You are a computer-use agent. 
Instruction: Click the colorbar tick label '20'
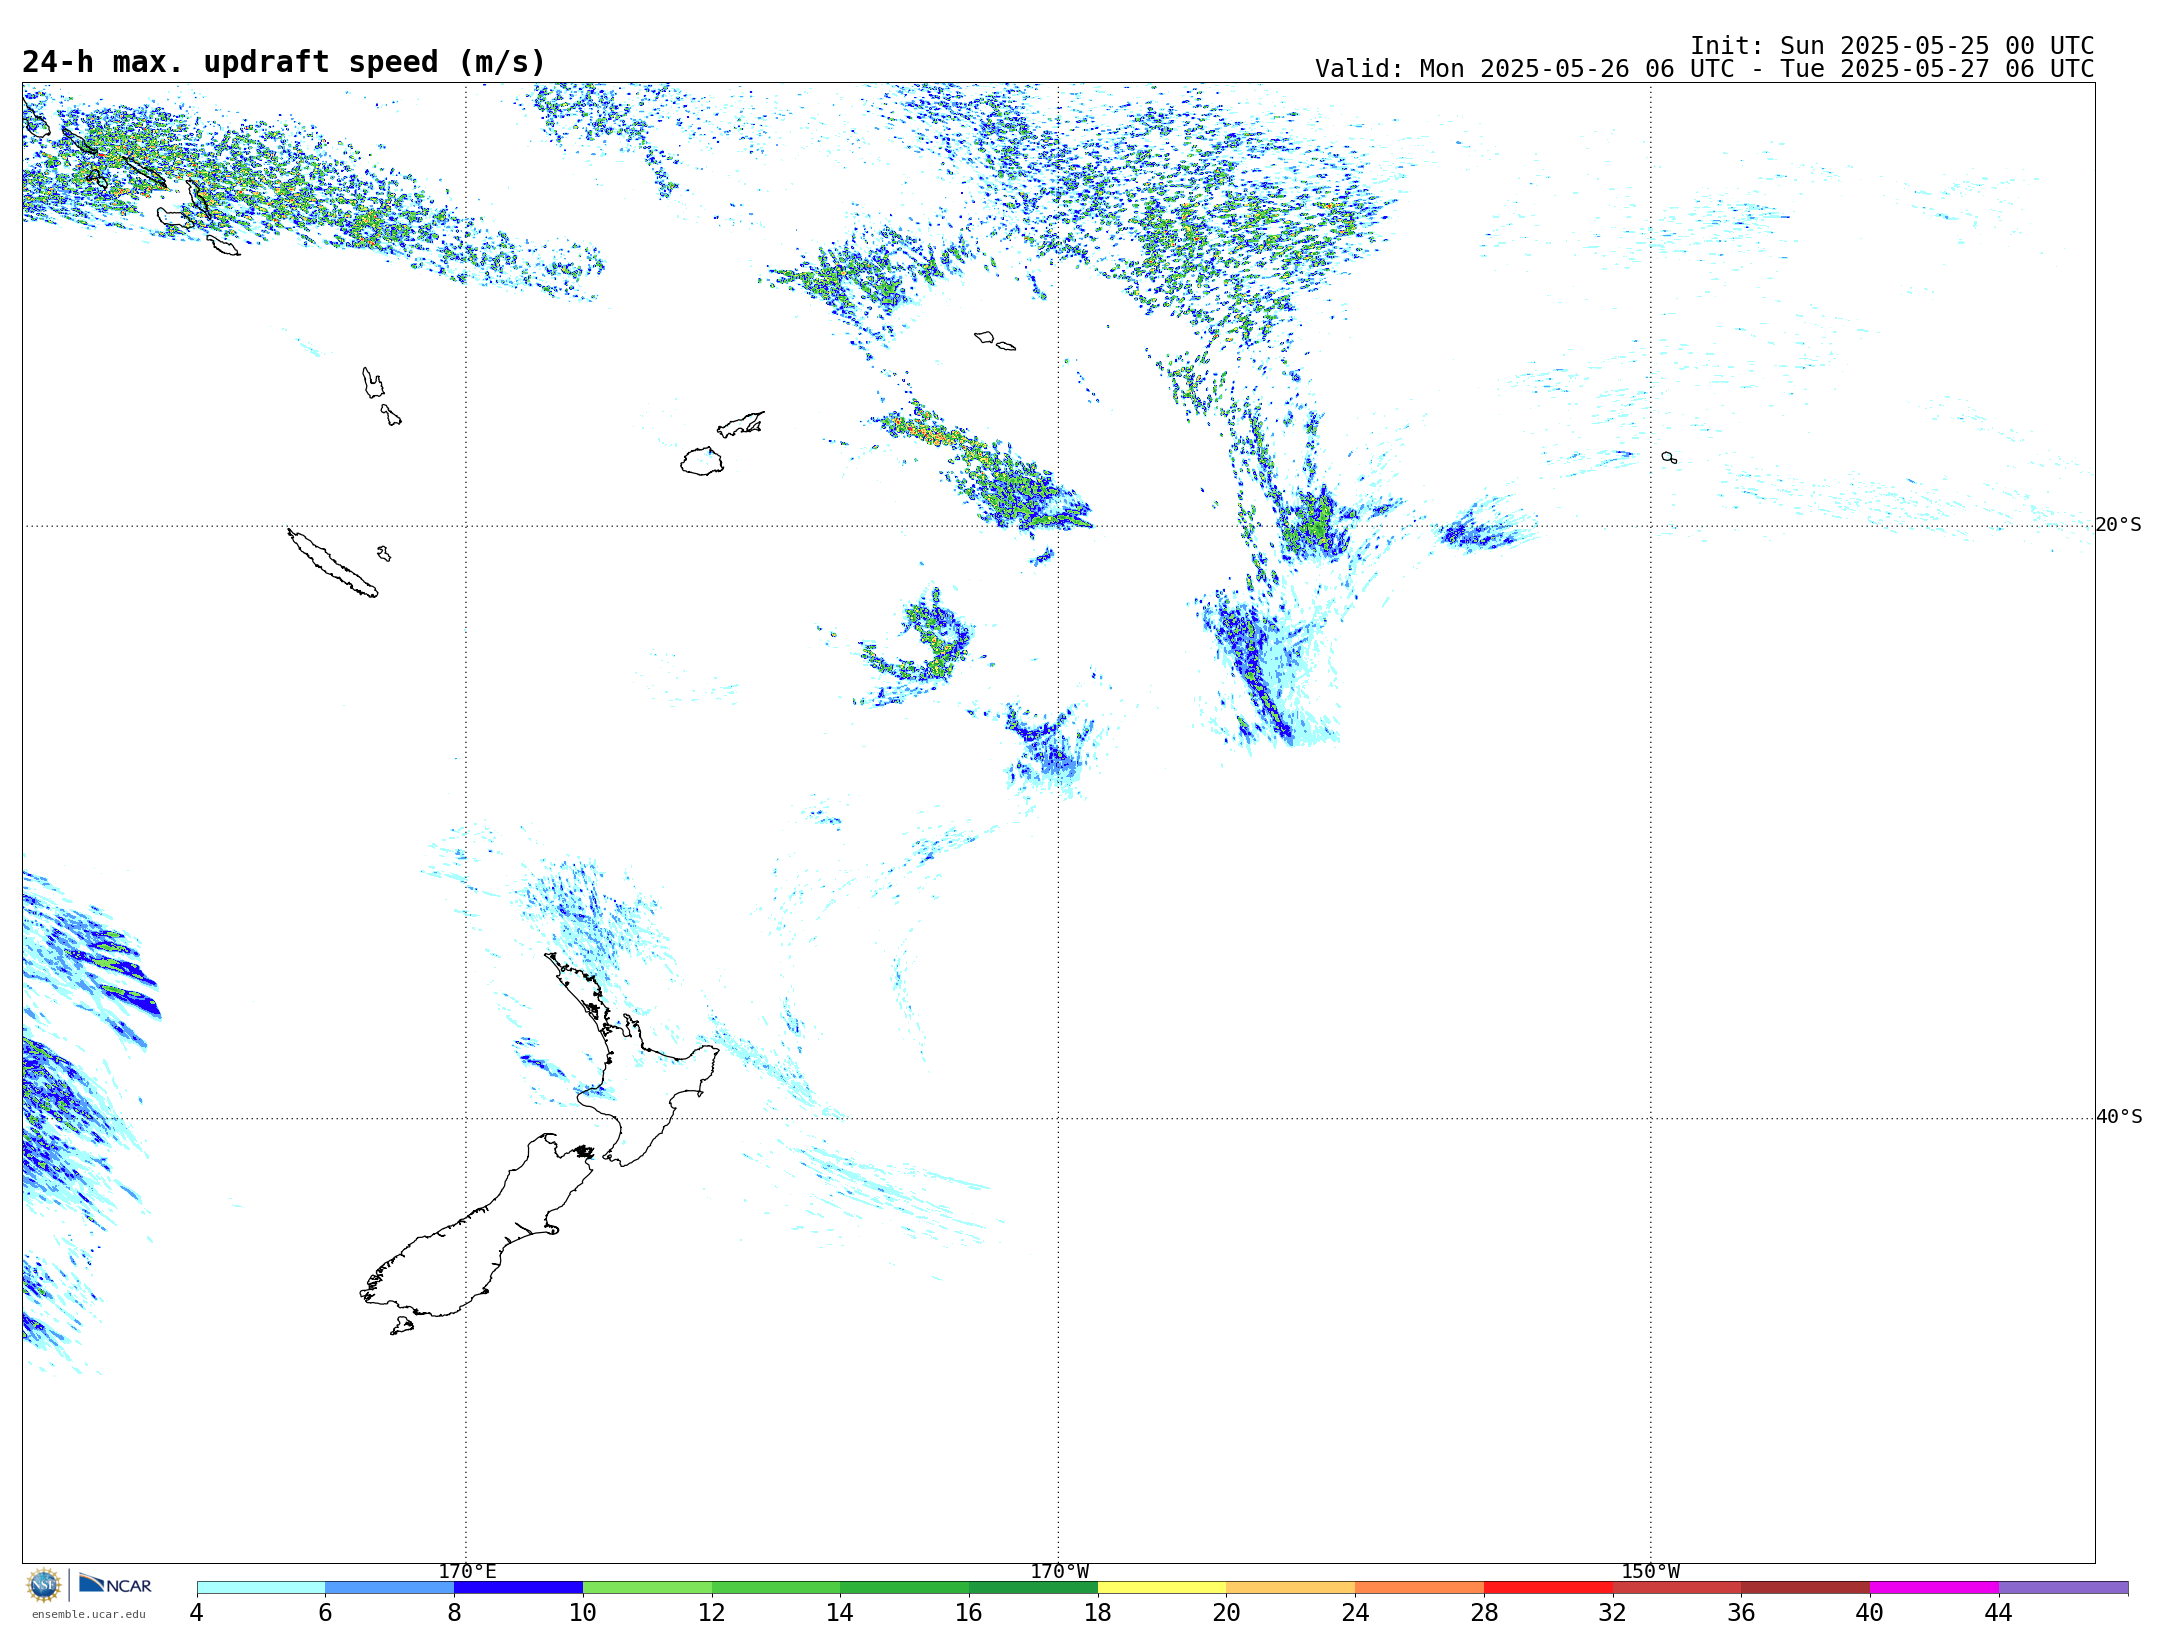1227,1613
